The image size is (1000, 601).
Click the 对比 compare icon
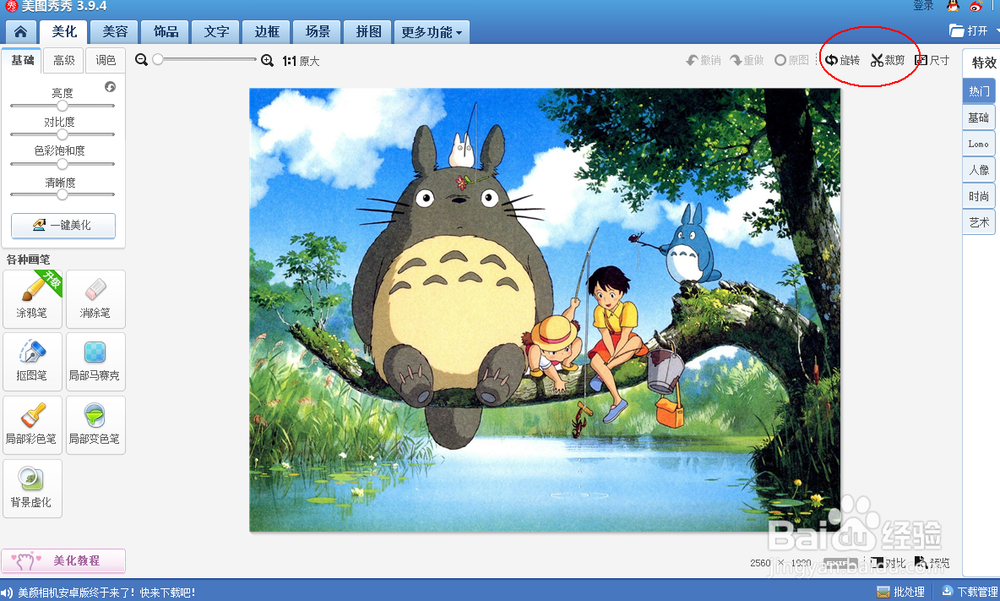click(888, 563)
